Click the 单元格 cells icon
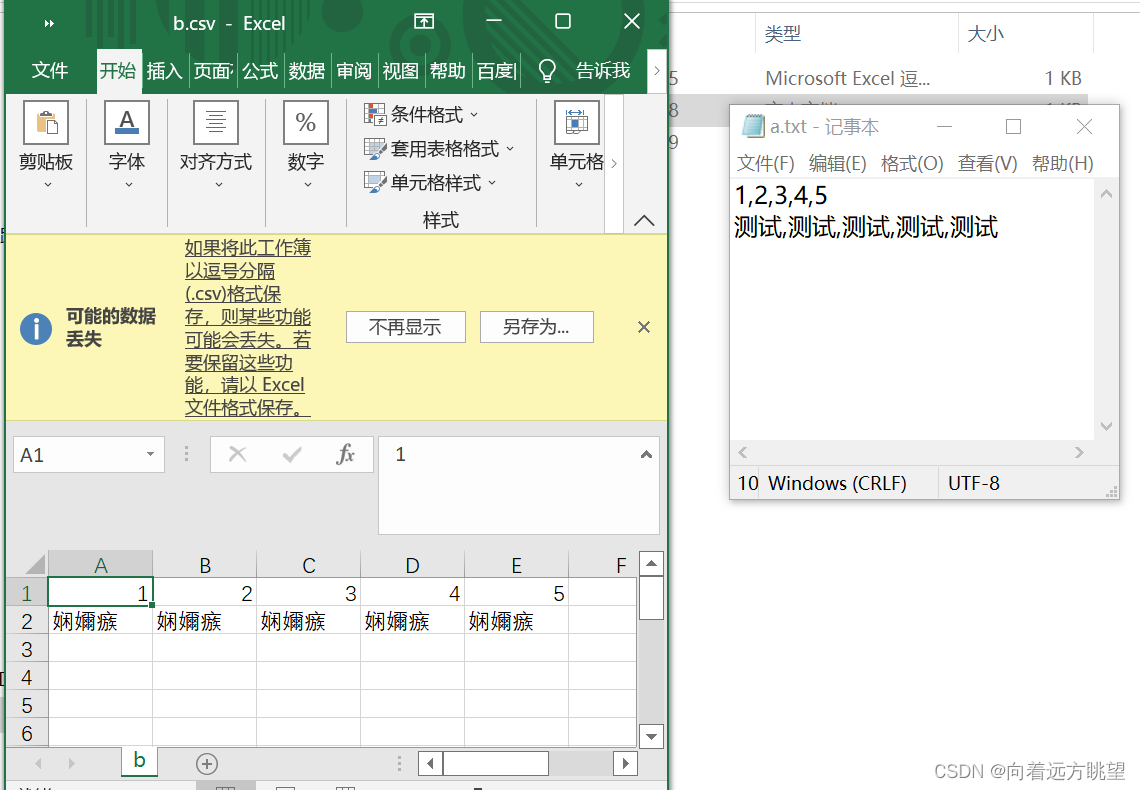The width and height of the screenshot is (1140, 790). [x=577, y=122]
